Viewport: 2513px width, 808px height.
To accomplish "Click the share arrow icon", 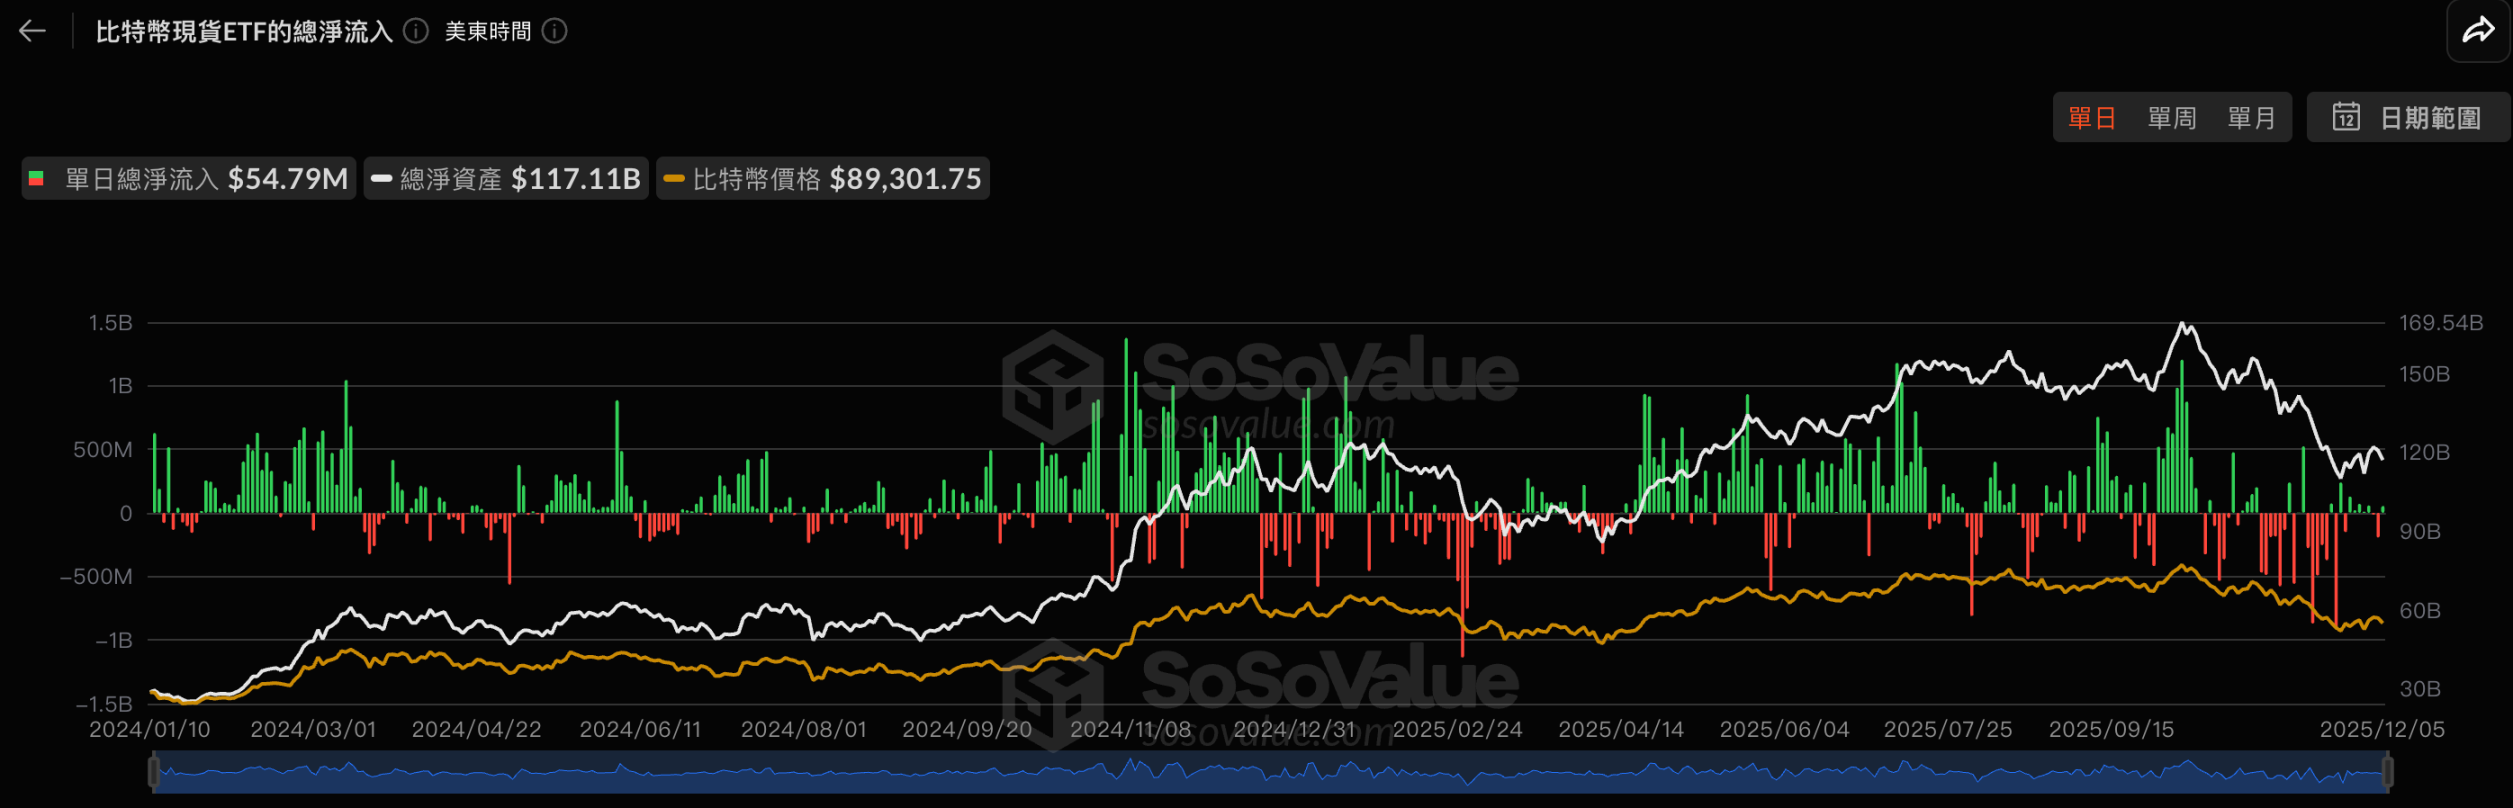I will click(x=2478, y=31).
